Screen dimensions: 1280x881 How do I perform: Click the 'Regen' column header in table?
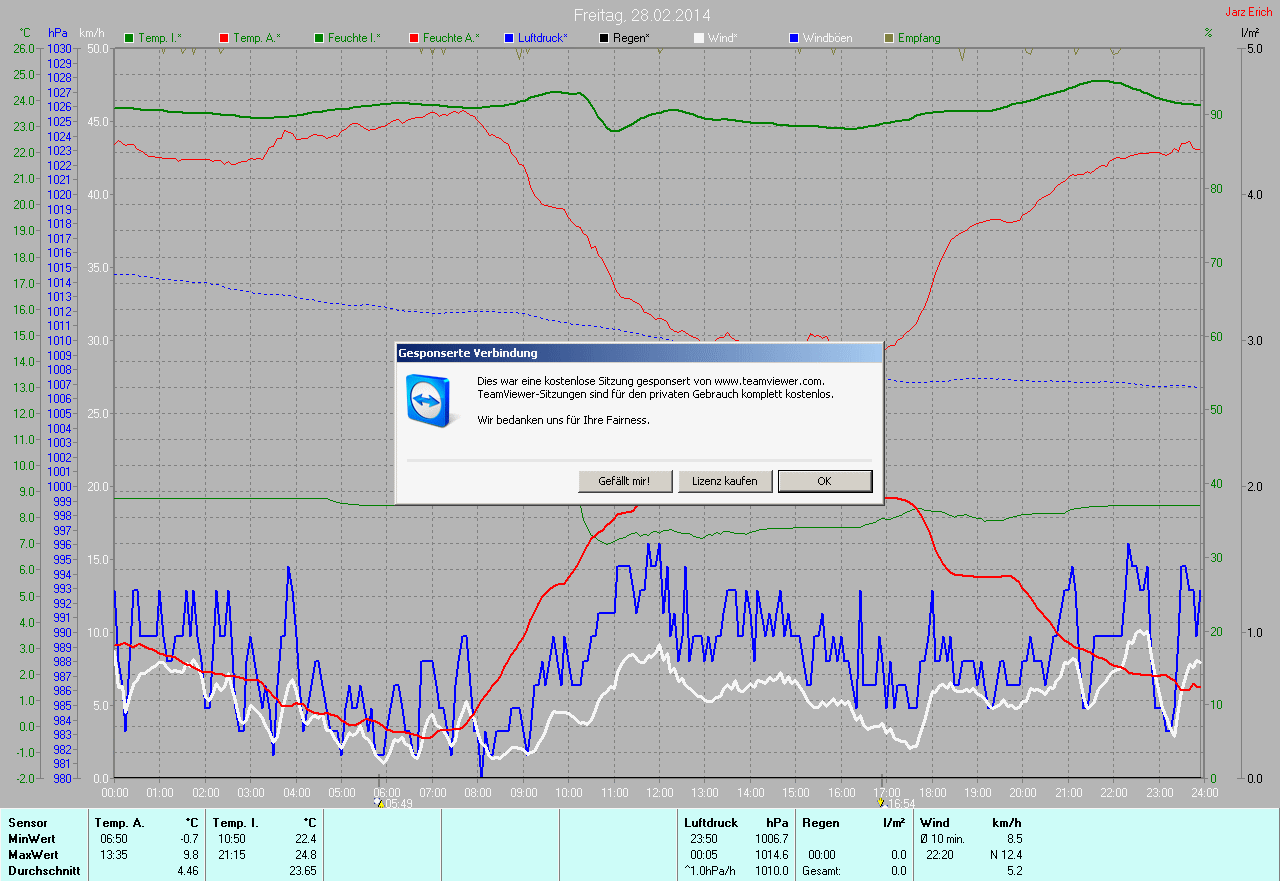coord(821,823)
